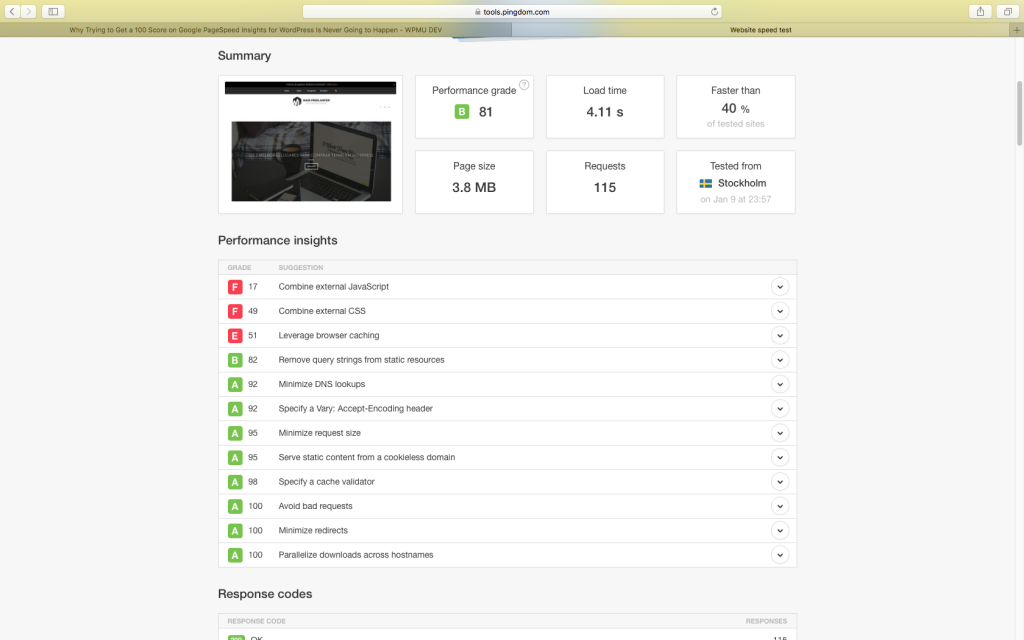
Task: Click the Avoid bad requests suggestion text
Action: pos(315,506)
